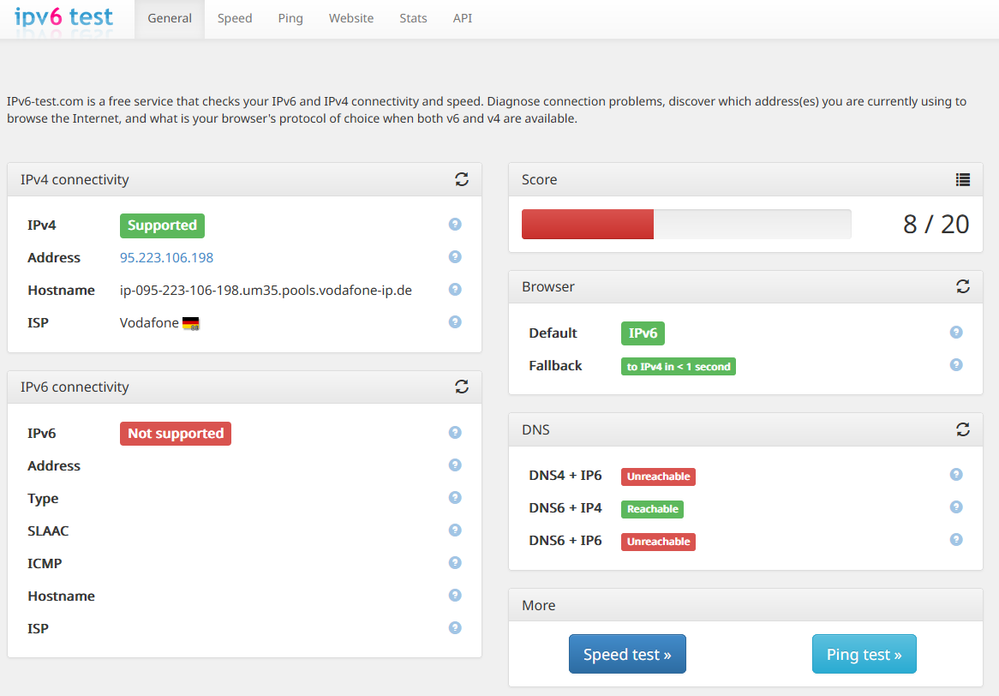The image size is (999, 696).
Task: Open help icon for IPv4 Supported row
Action: tap(455, 224)
